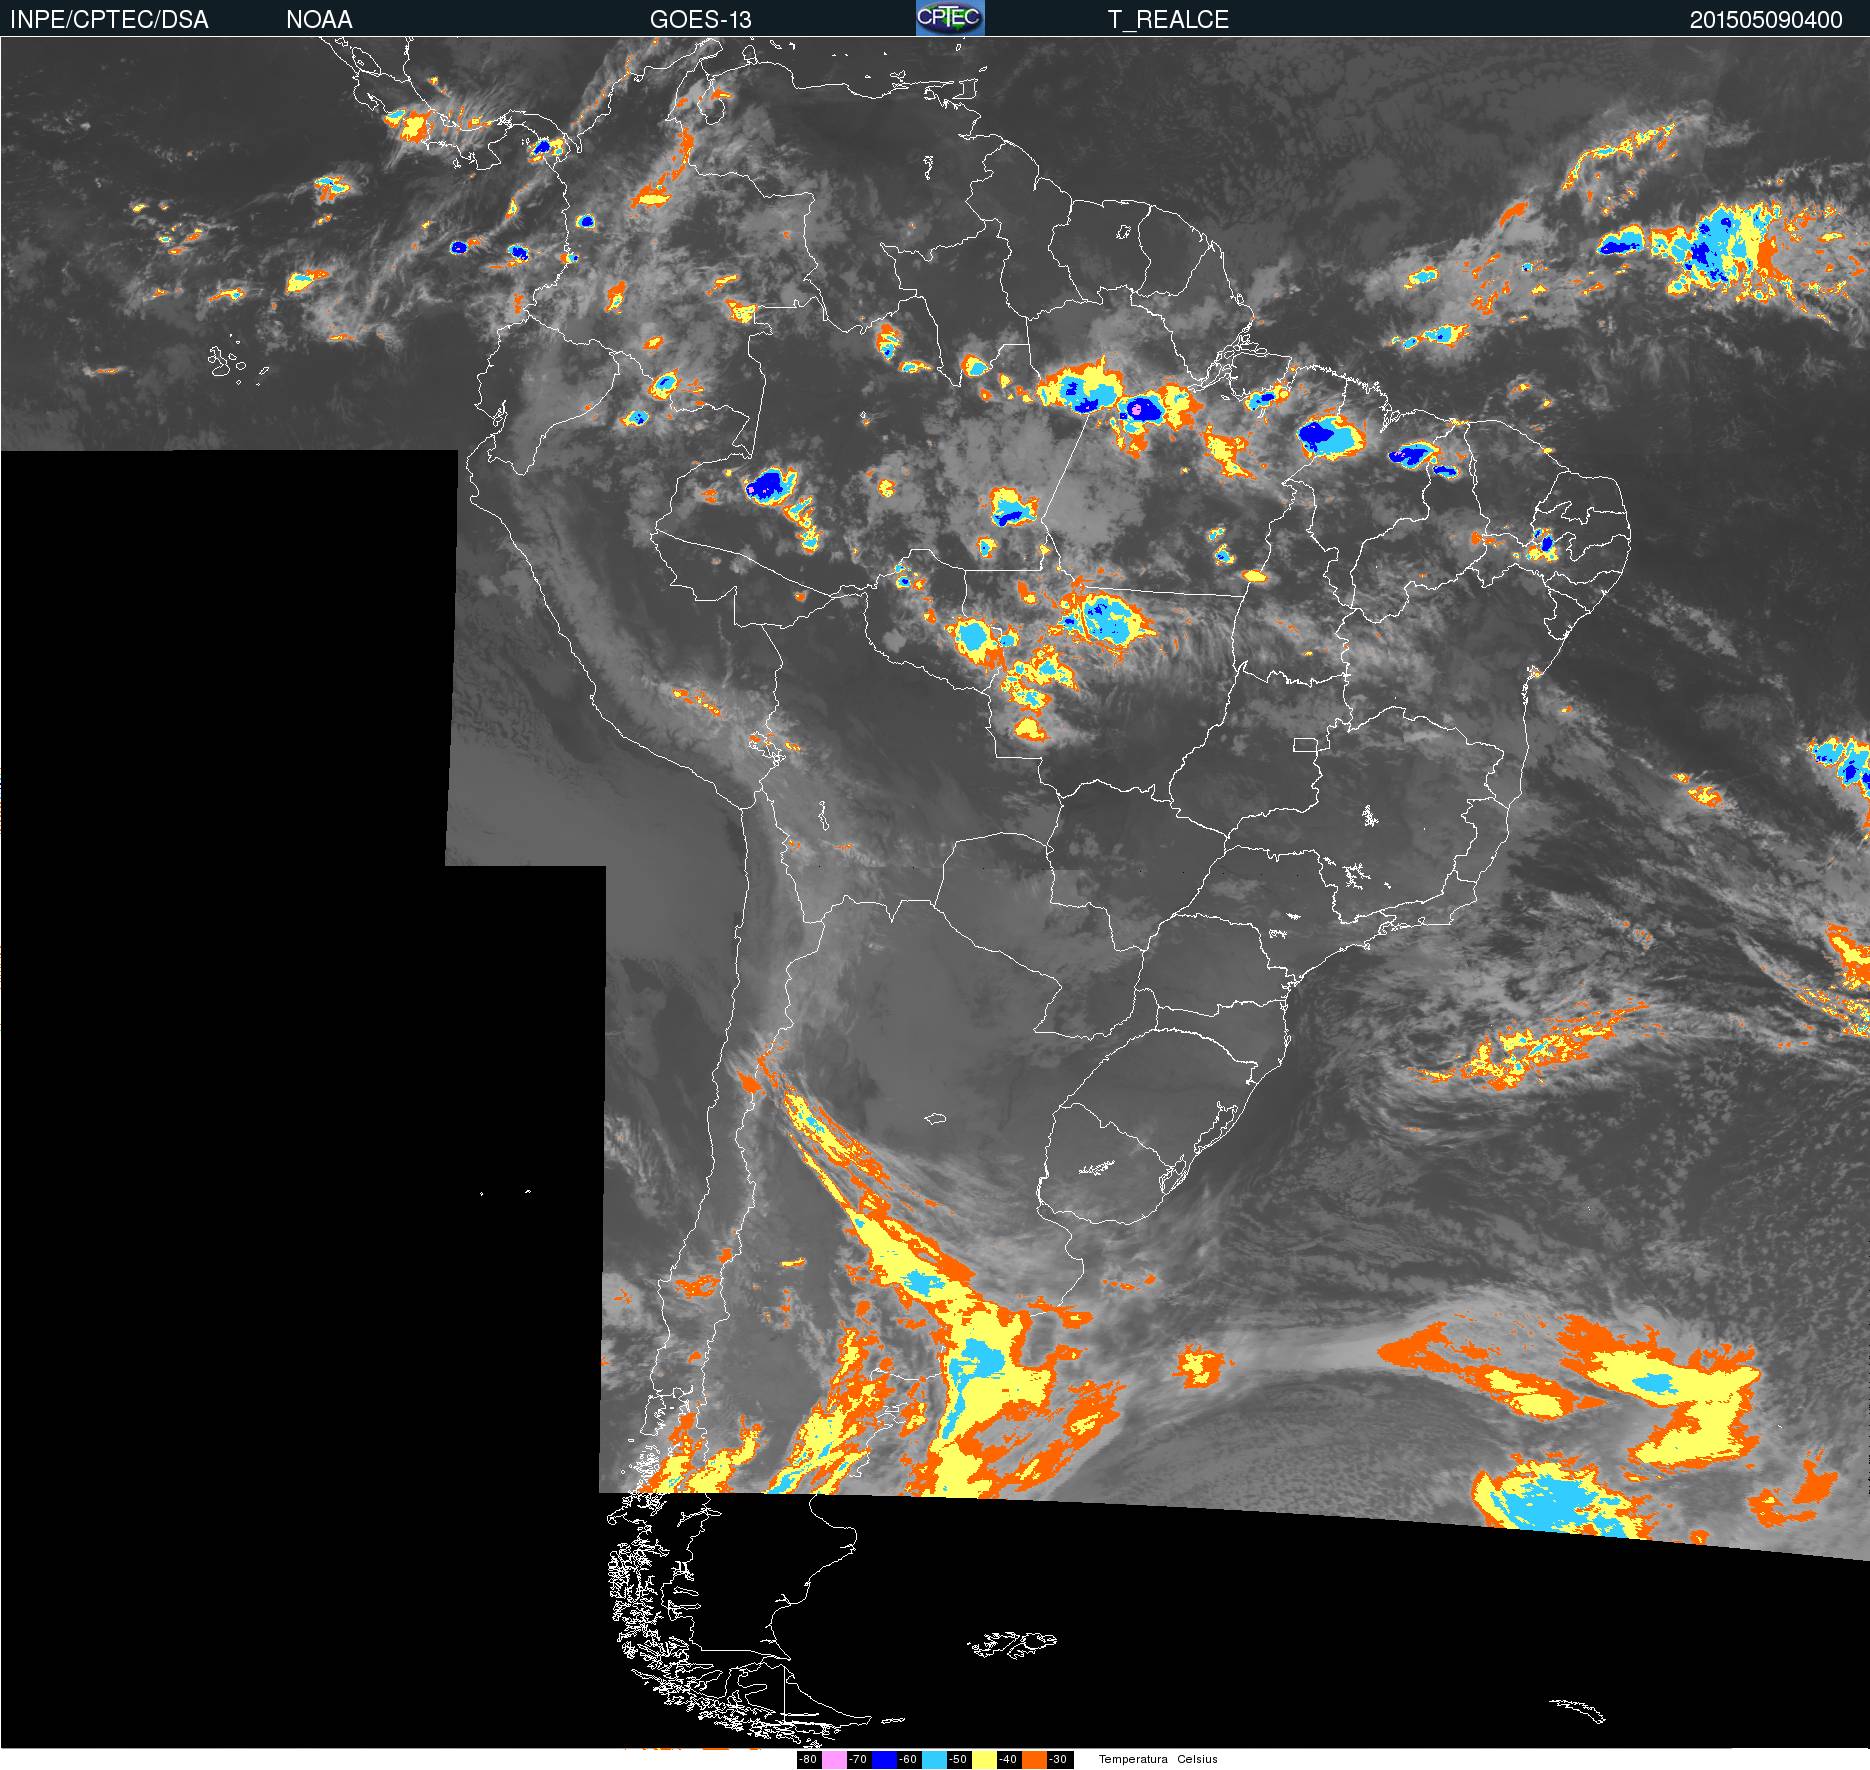1870x1770 pixels.
Task: Click the -50 legend value
Action: point(958,1759)
